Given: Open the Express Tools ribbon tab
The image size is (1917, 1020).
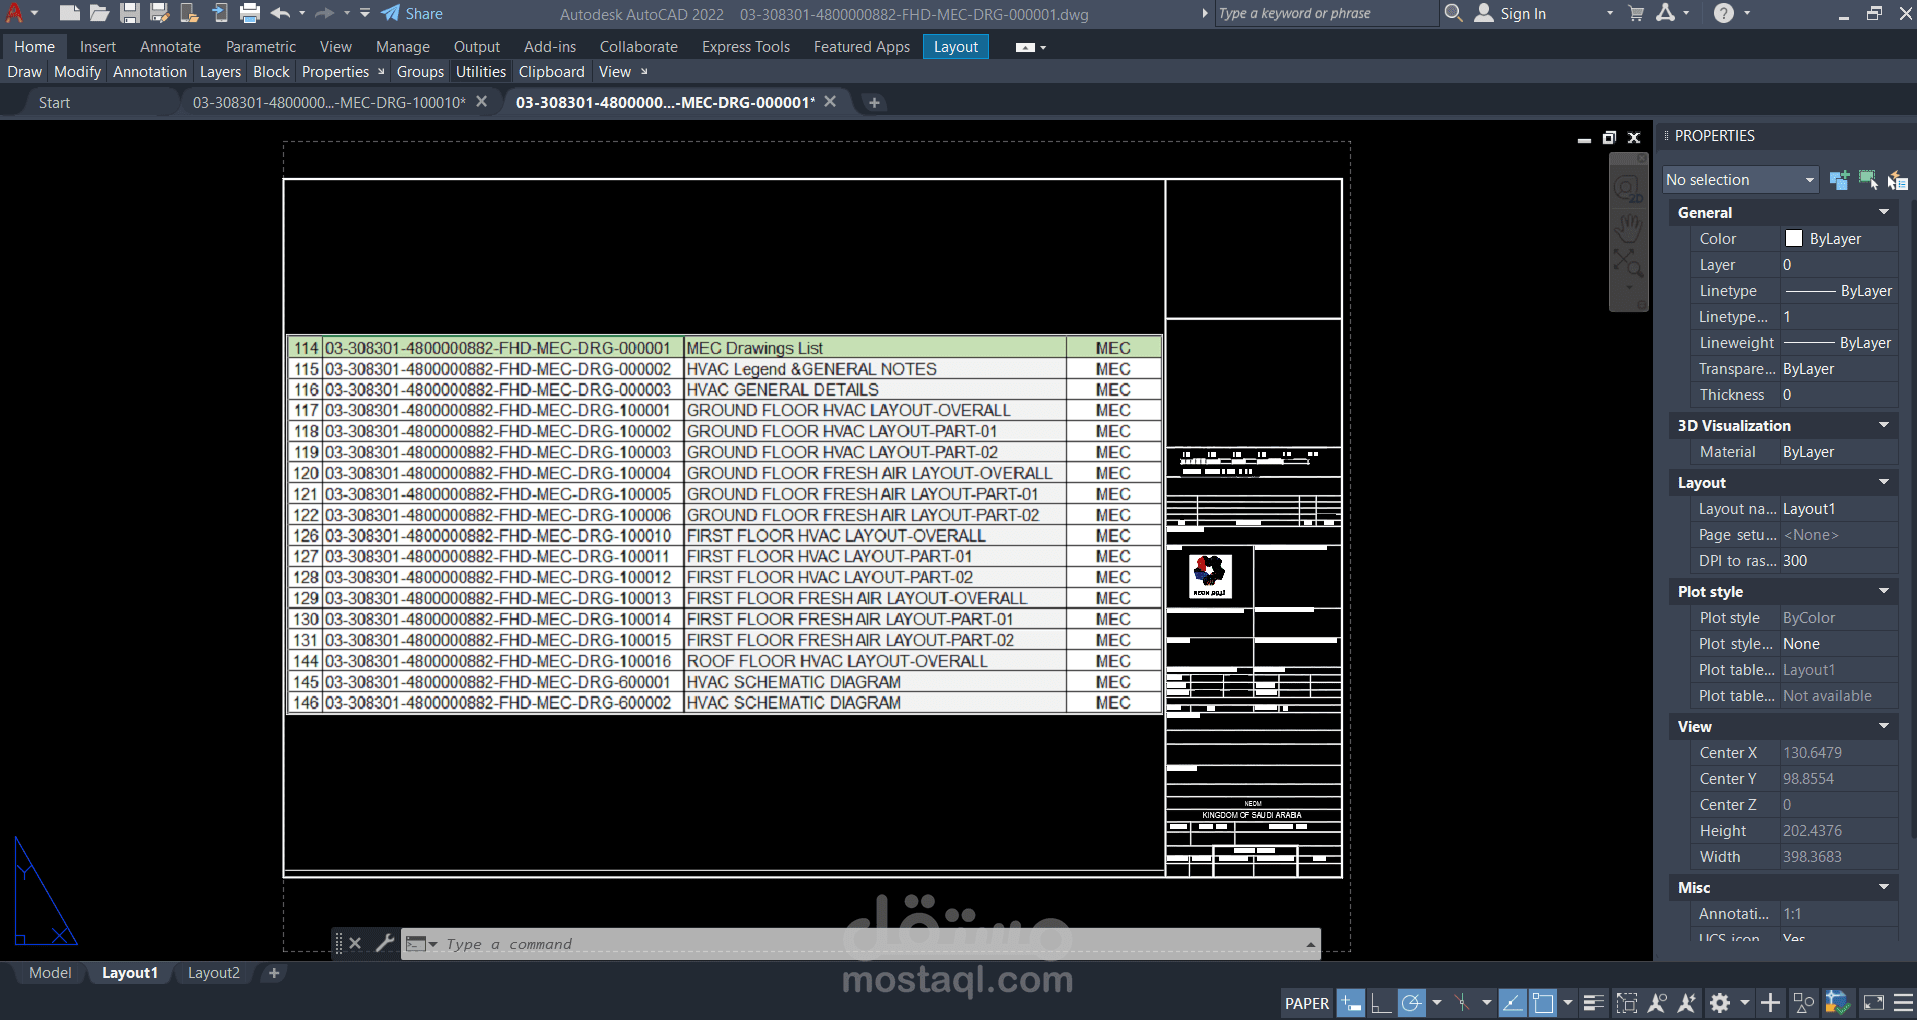Looking at the screenshot, I should [x=746, y=47].
